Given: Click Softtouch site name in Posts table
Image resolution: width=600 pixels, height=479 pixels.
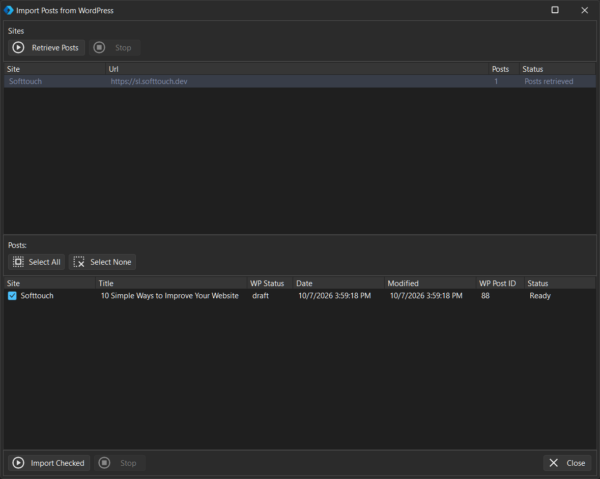Looking at the screenshot, I should 37,296.
